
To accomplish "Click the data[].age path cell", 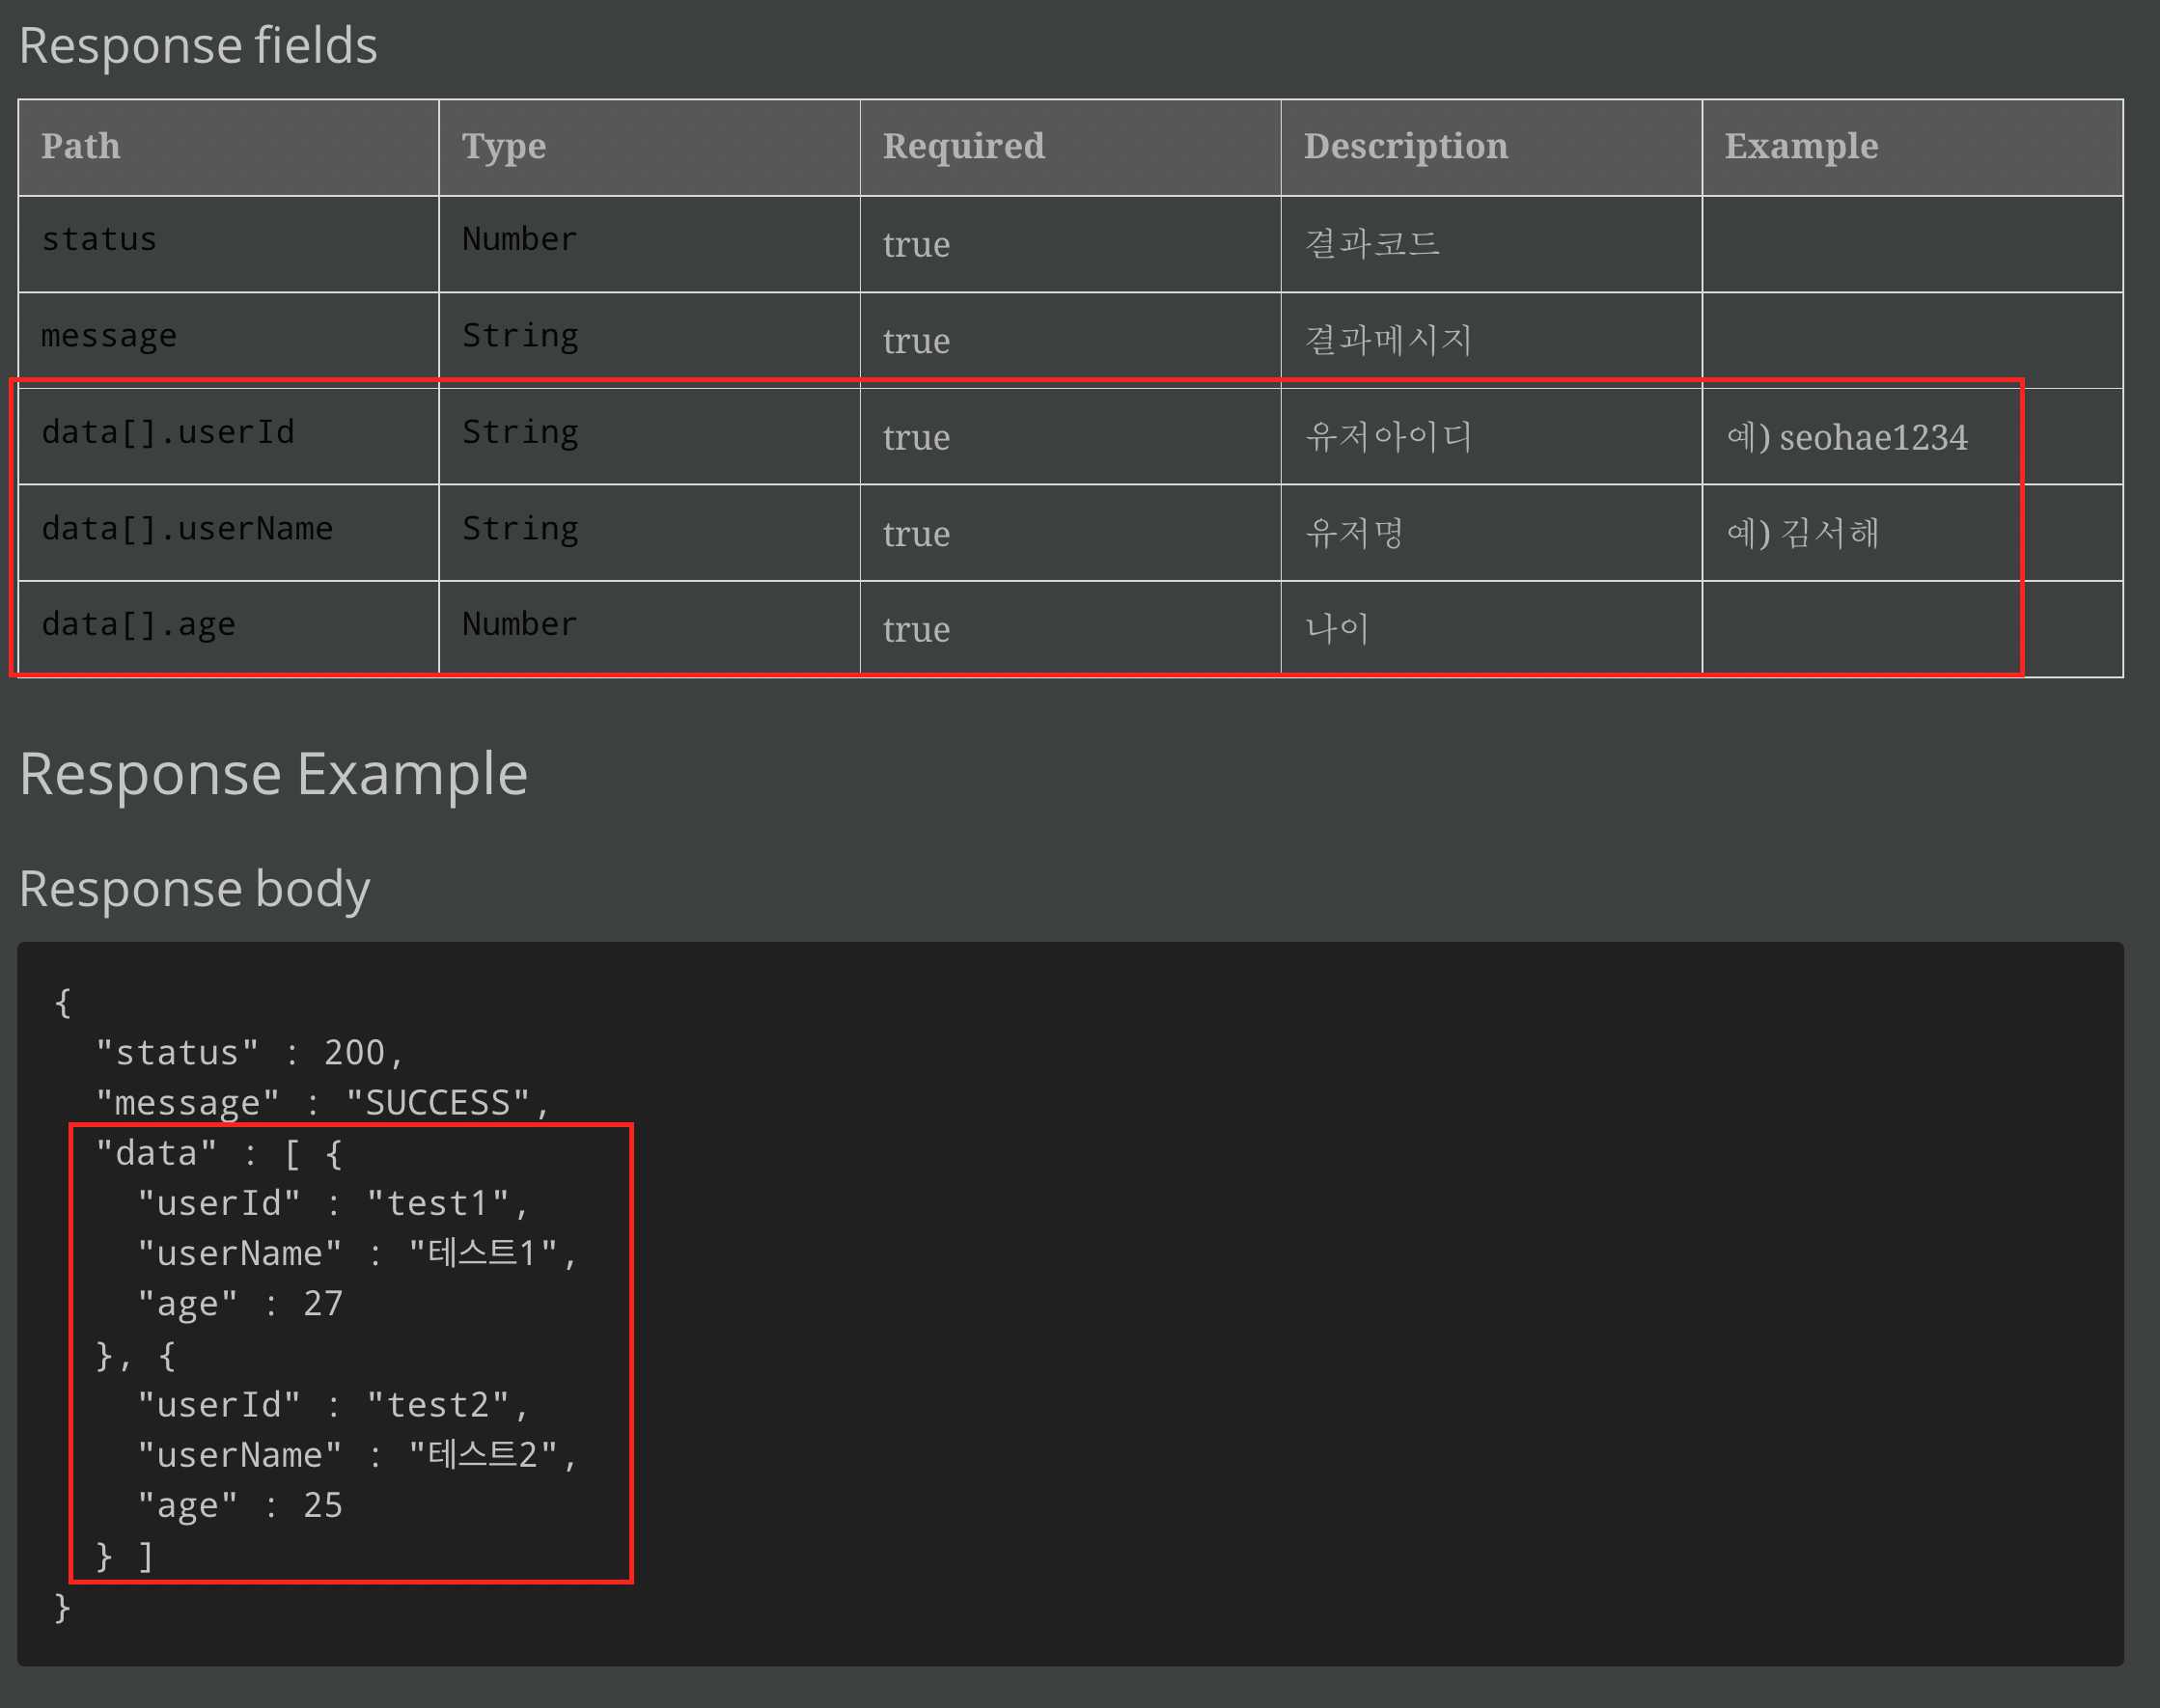I will point(139,625).
